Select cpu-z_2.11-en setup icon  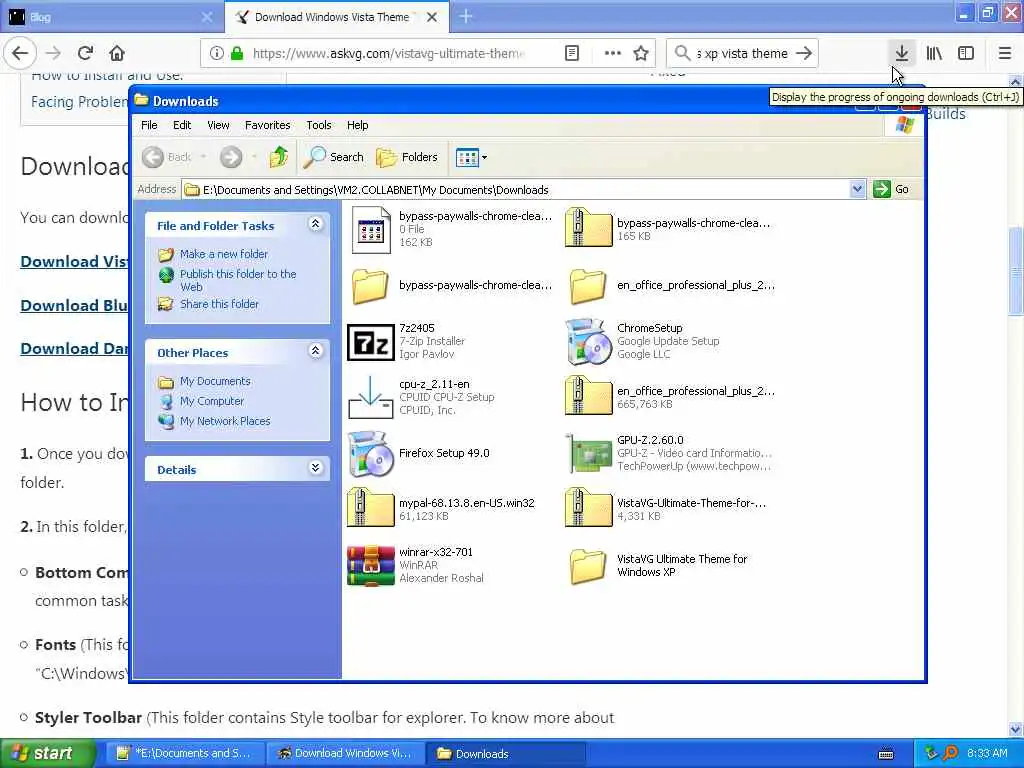pos(370,397)
